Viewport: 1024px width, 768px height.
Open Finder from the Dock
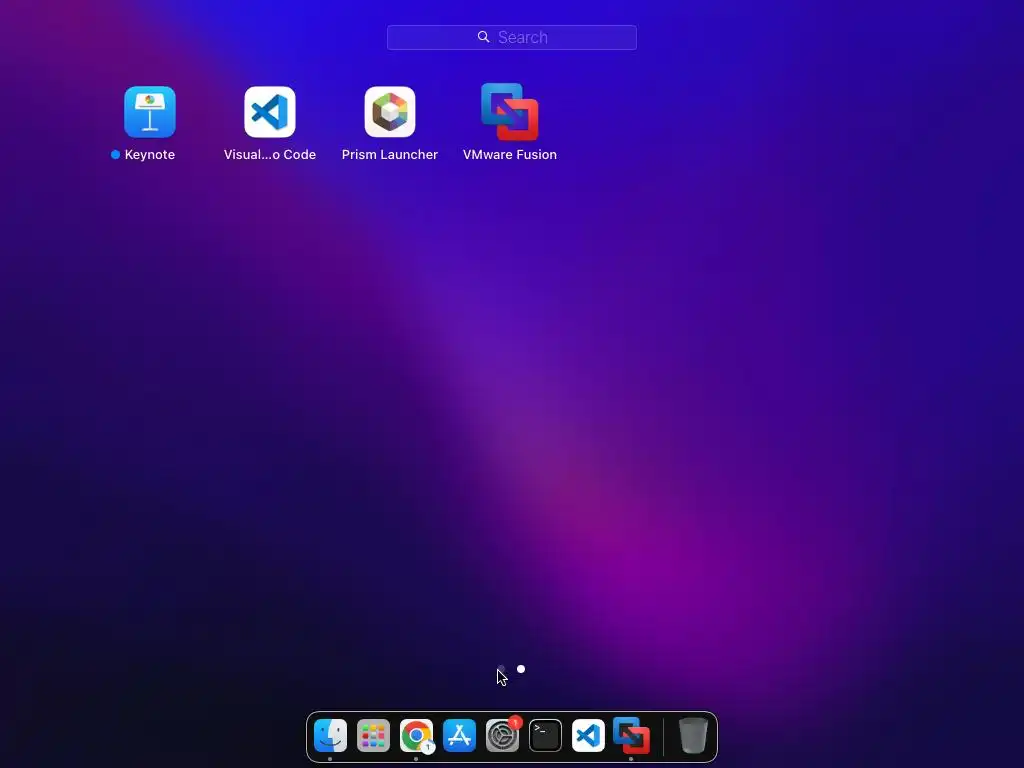(330, 735)
